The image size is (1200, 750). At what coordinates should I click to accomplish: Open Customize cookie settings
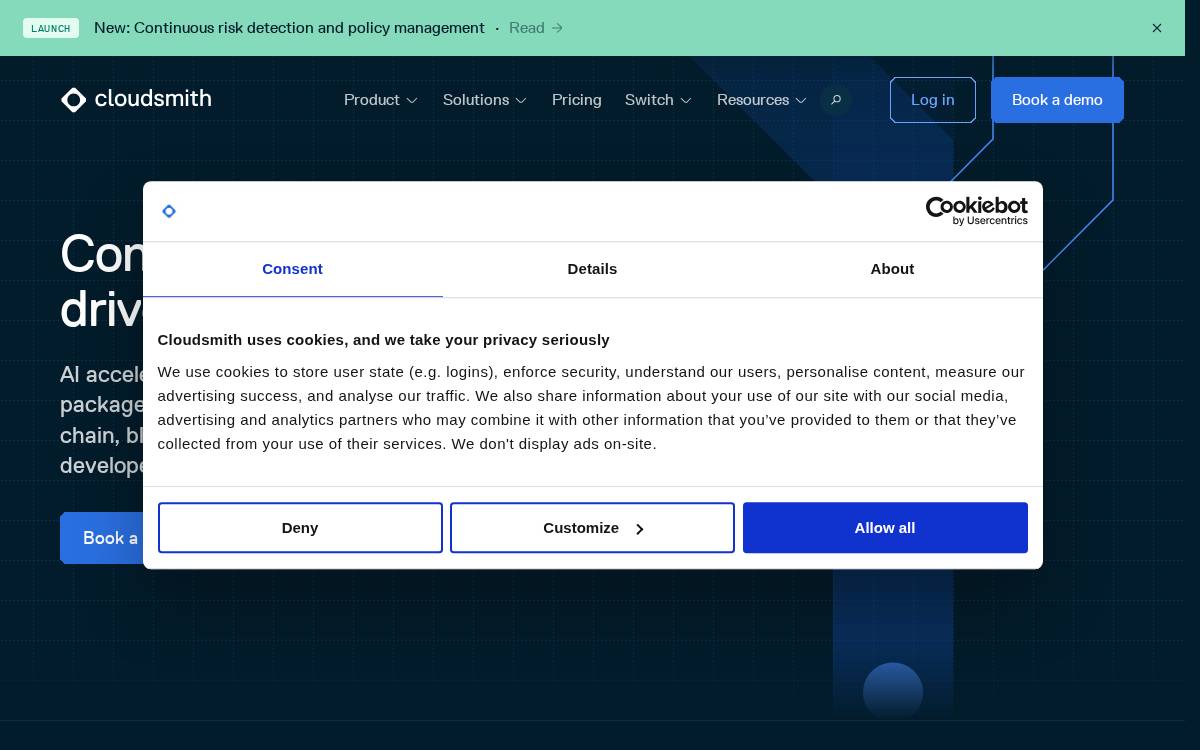pos(592,527)
